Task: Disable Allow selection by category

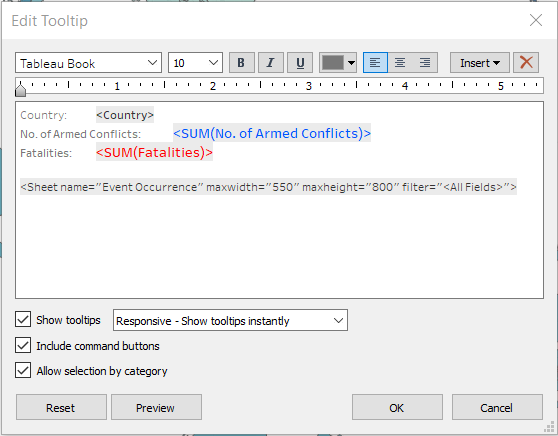Action: [23, 370]
